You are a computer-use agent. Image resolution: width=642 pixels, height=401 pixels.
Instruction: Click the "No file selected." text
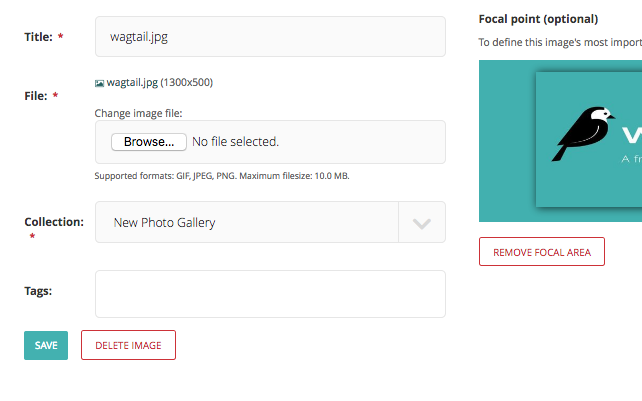pos(235,142)
